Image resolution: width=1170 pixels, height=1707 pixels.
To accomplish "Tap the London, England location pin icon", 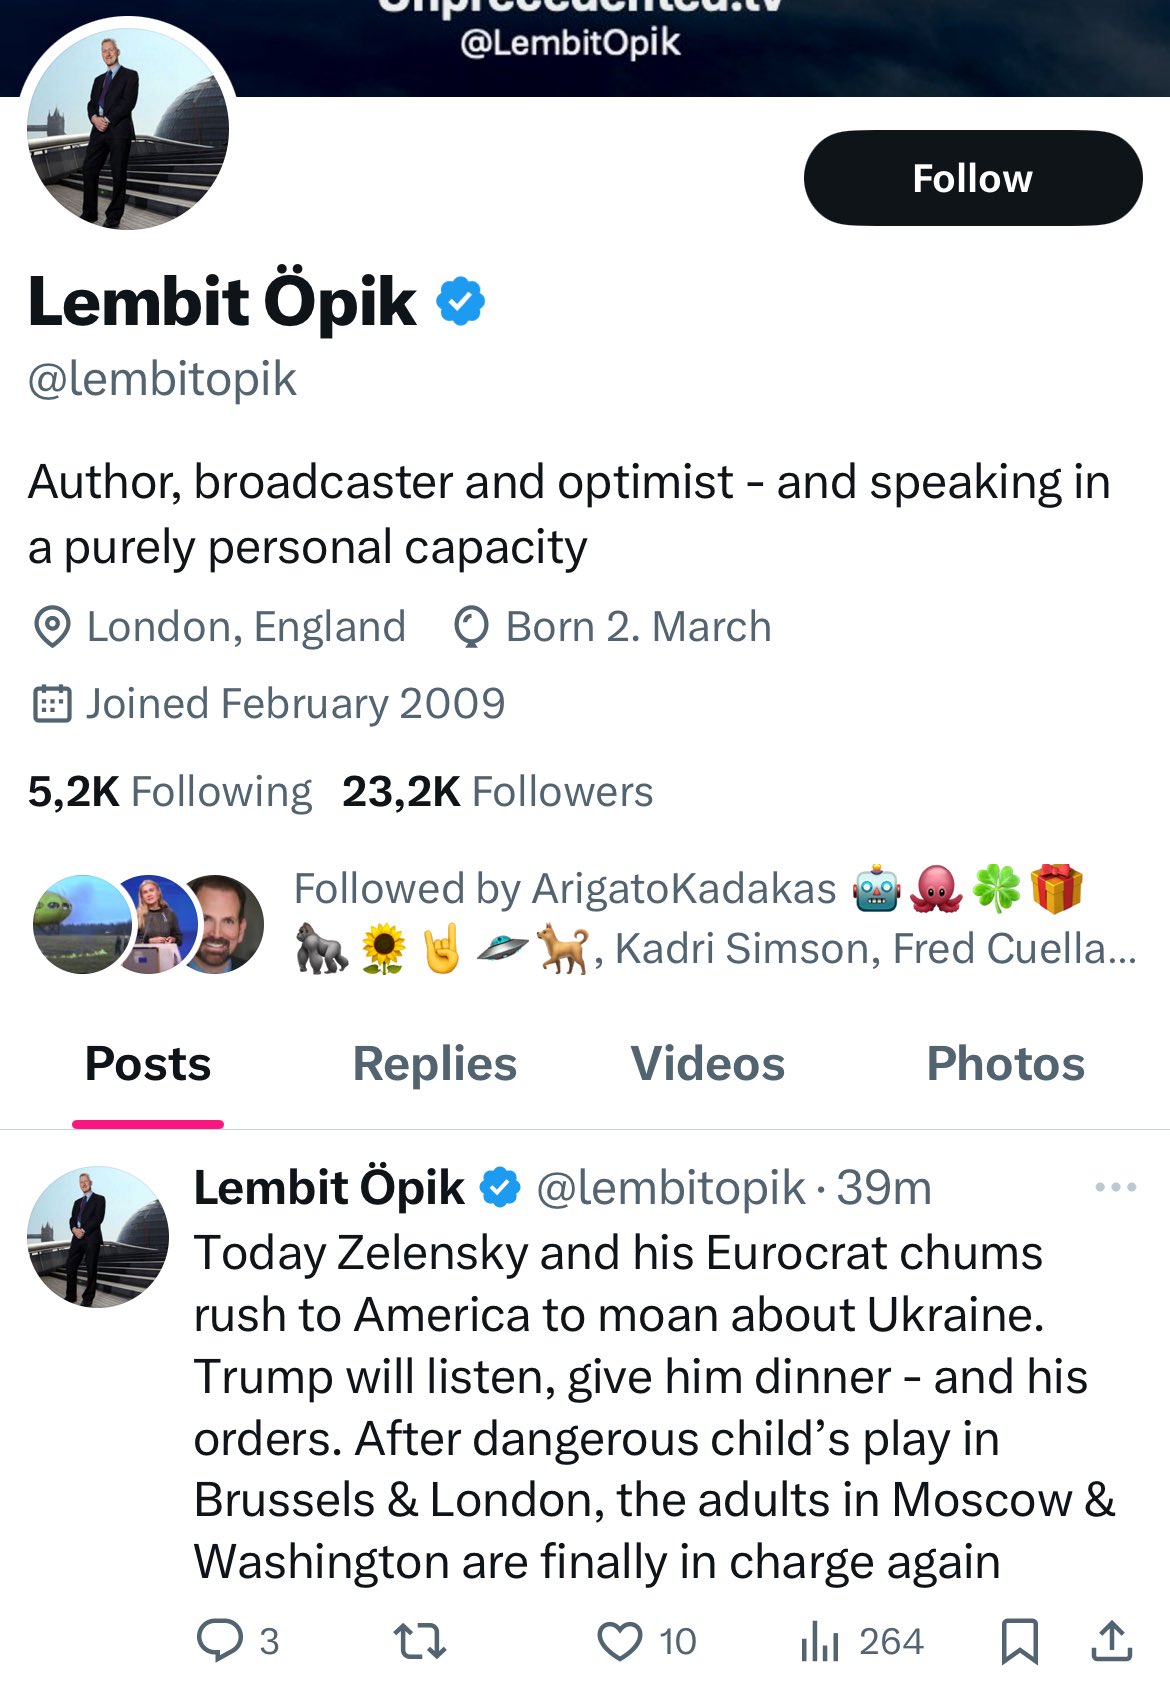I will [52, 627].
